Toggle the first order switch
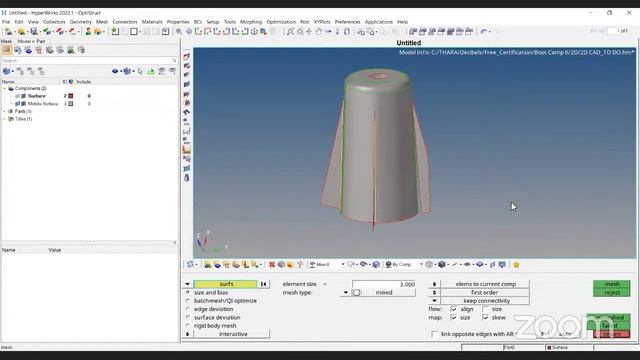 [x=434, y=293]
